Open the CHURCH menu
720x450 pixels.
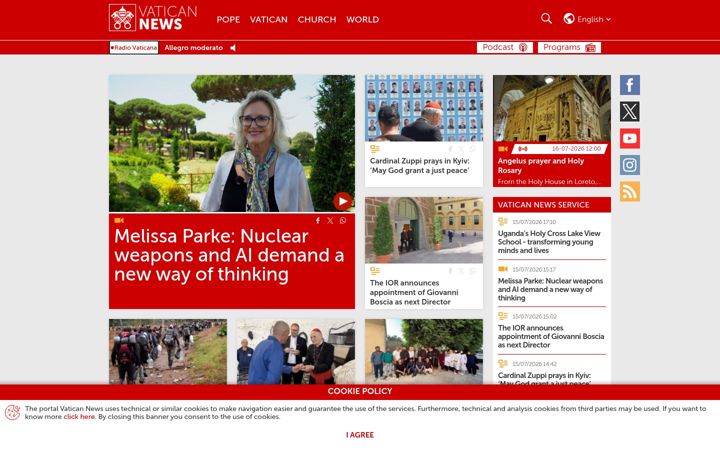(317, 19)
